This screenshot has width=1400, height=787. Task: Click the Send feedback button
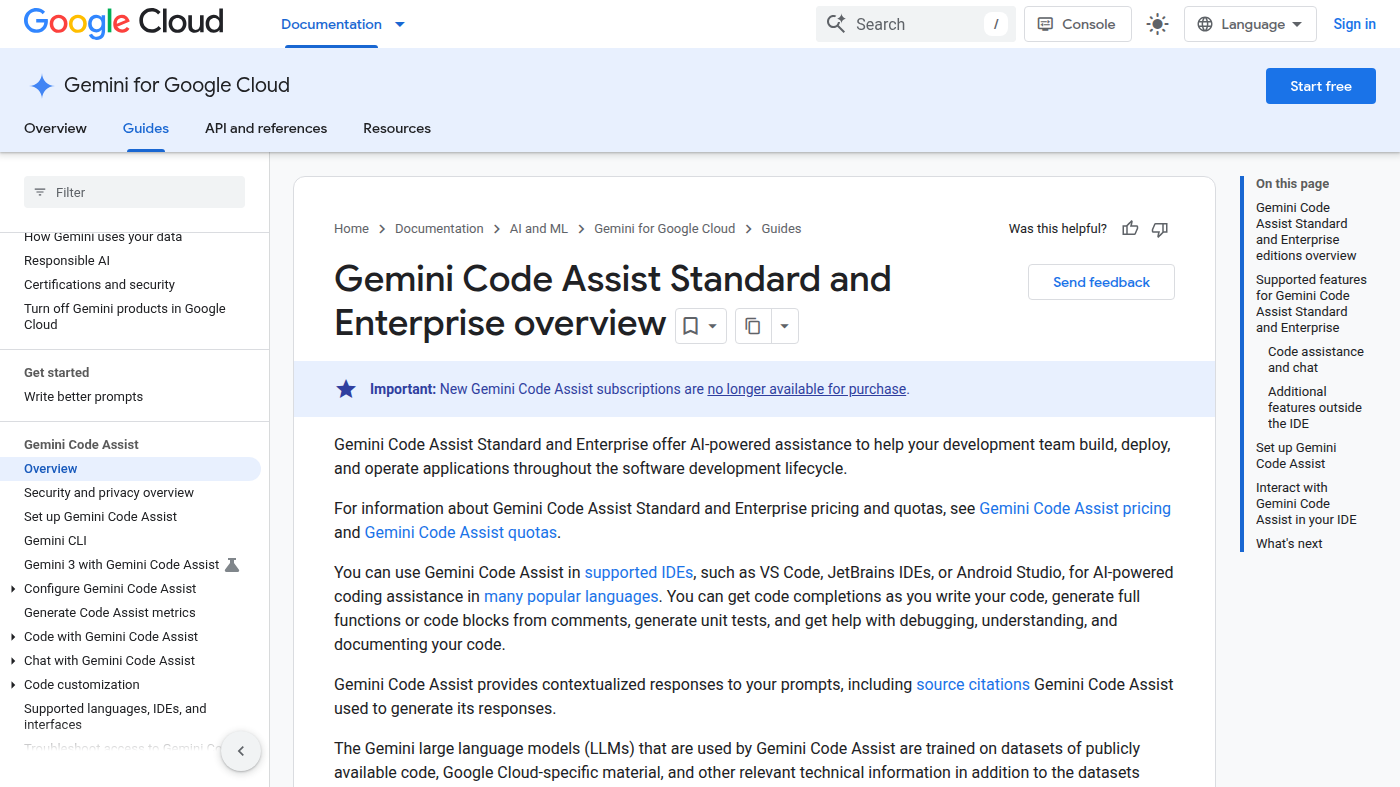(x=1101, y=282)
